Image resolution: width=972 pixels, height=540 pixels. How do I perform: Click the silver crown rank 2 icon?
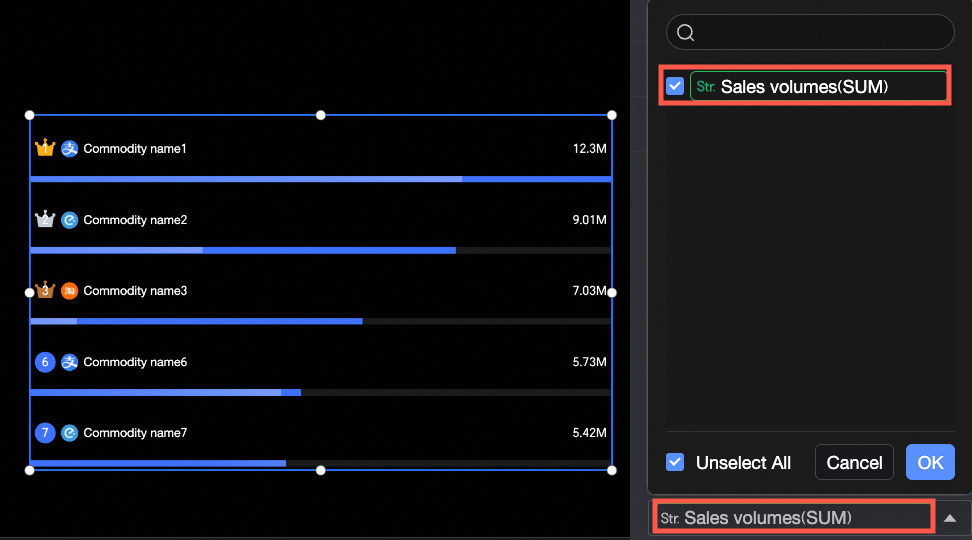coord(45,219)
